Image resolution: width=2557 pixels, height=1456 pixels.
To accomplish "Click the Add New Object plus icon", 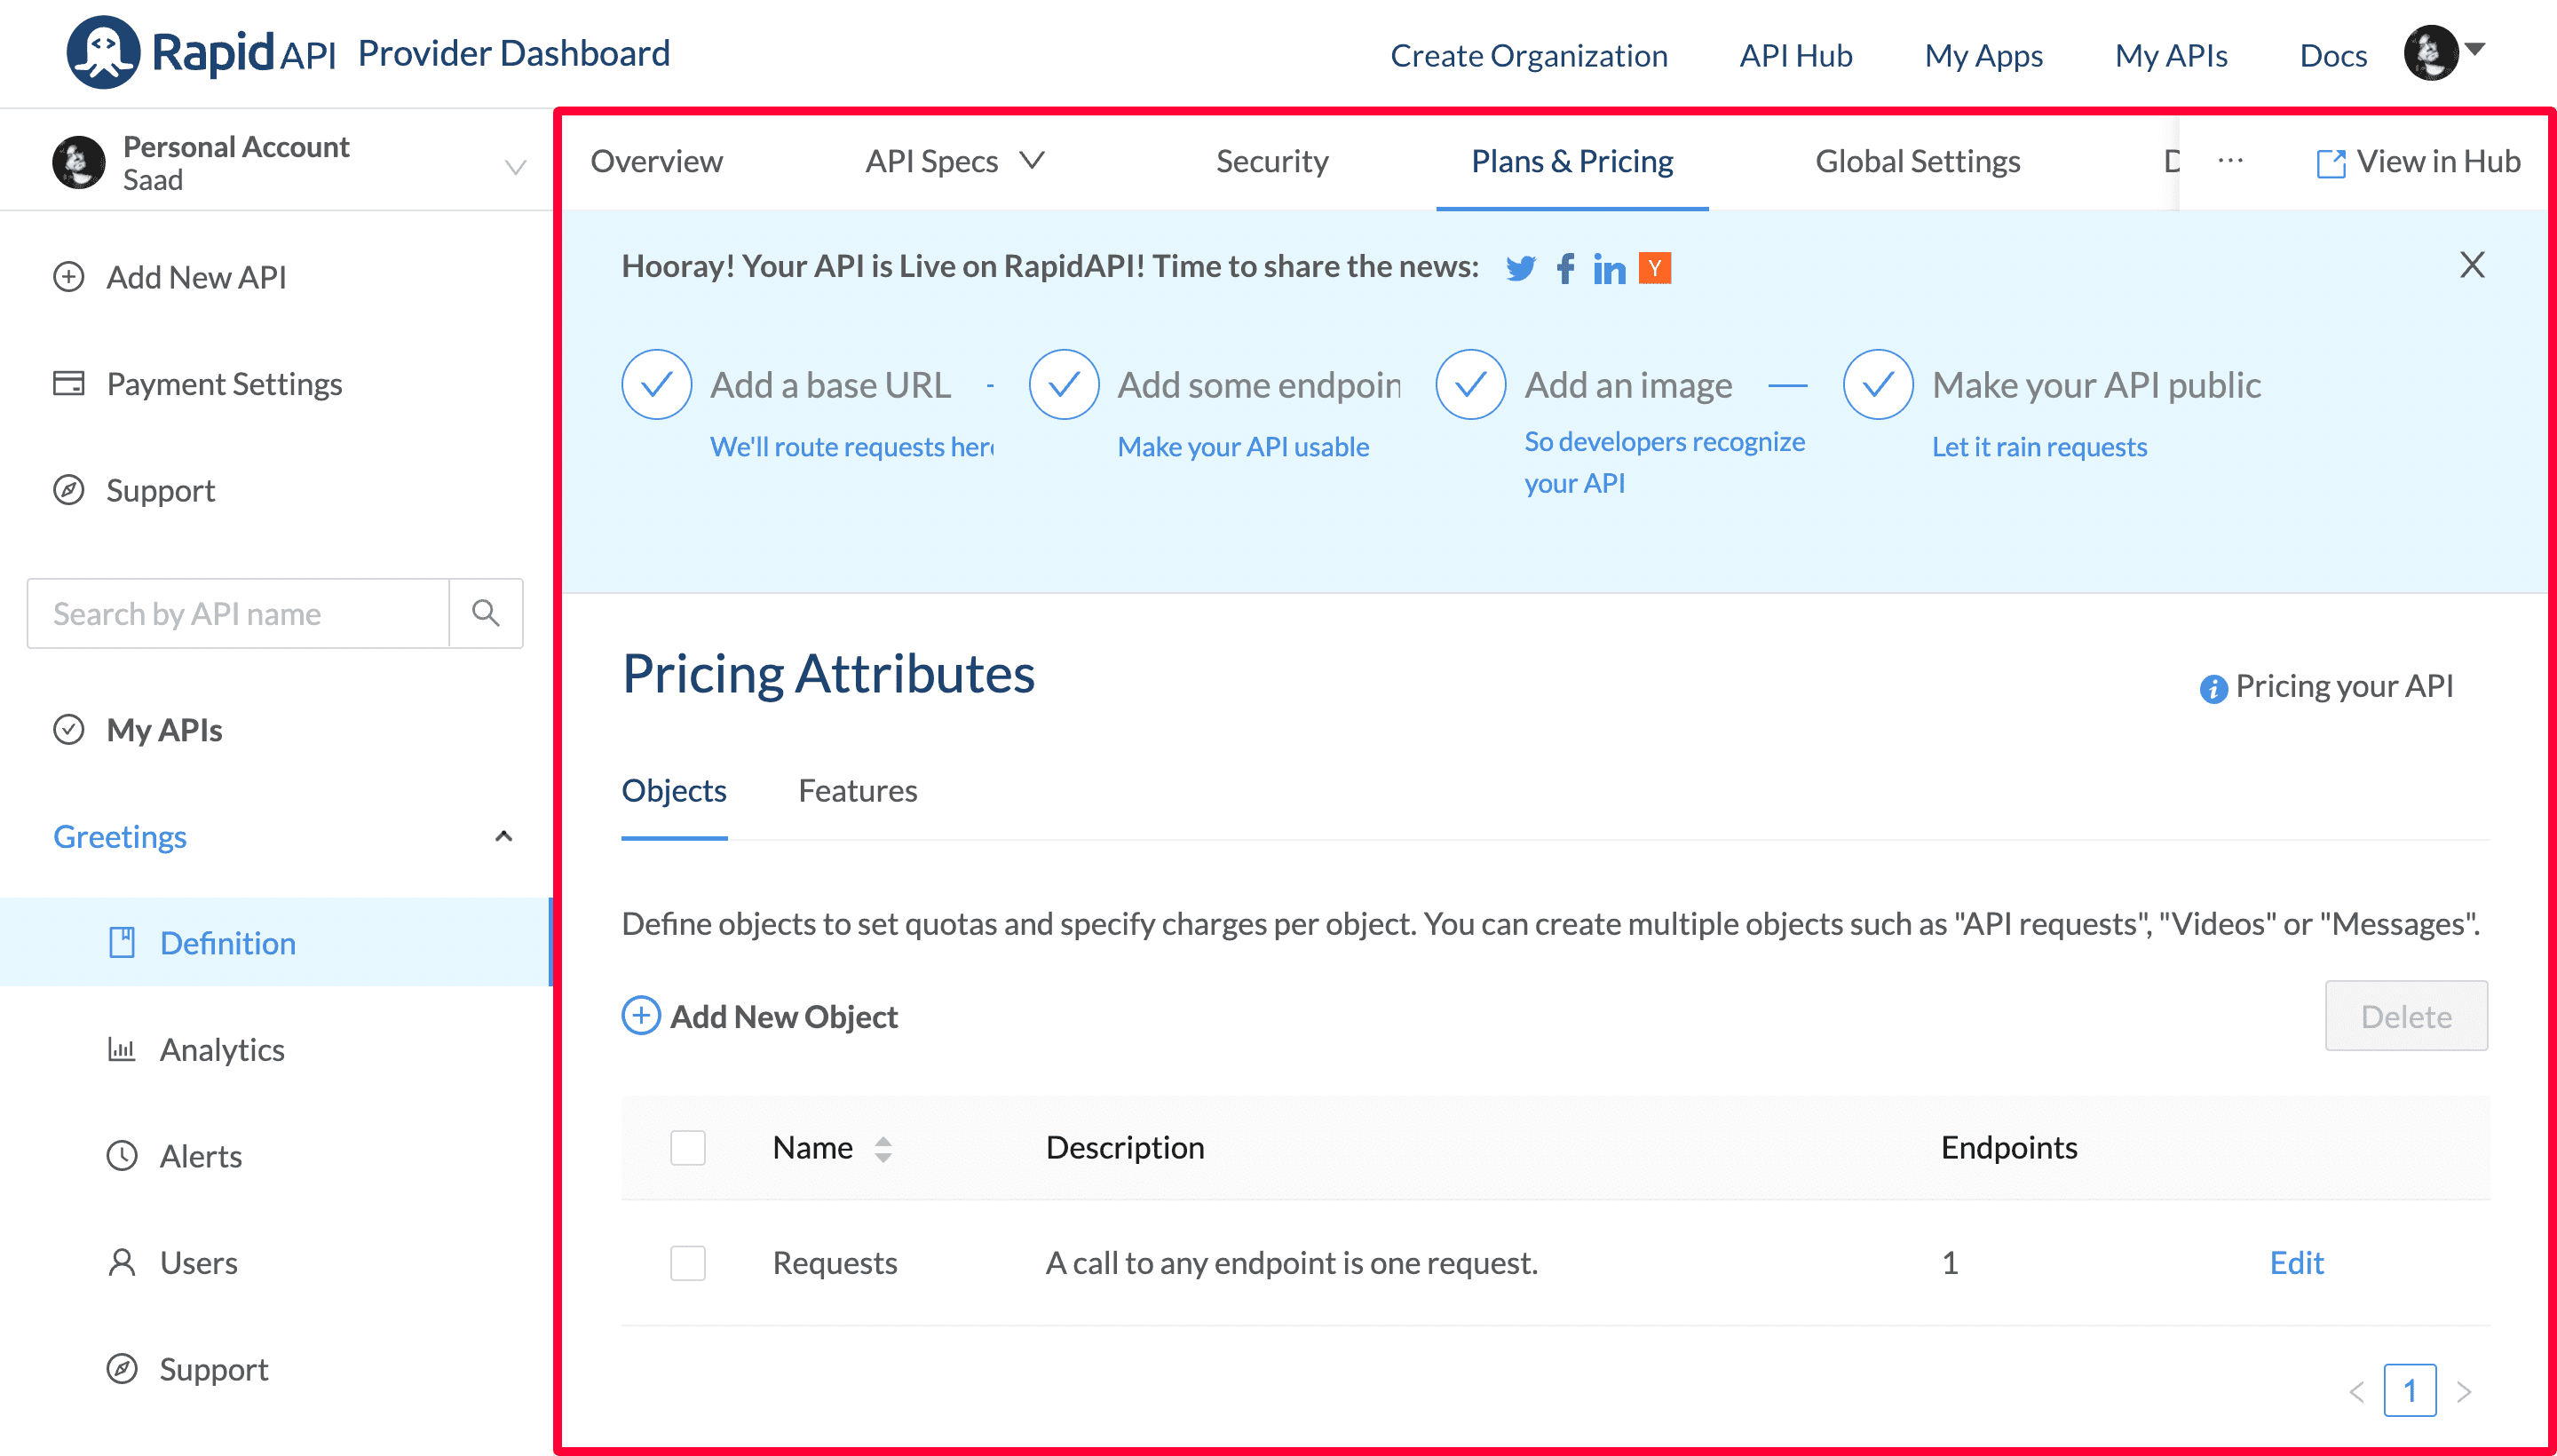I will tap(641, 1016).
